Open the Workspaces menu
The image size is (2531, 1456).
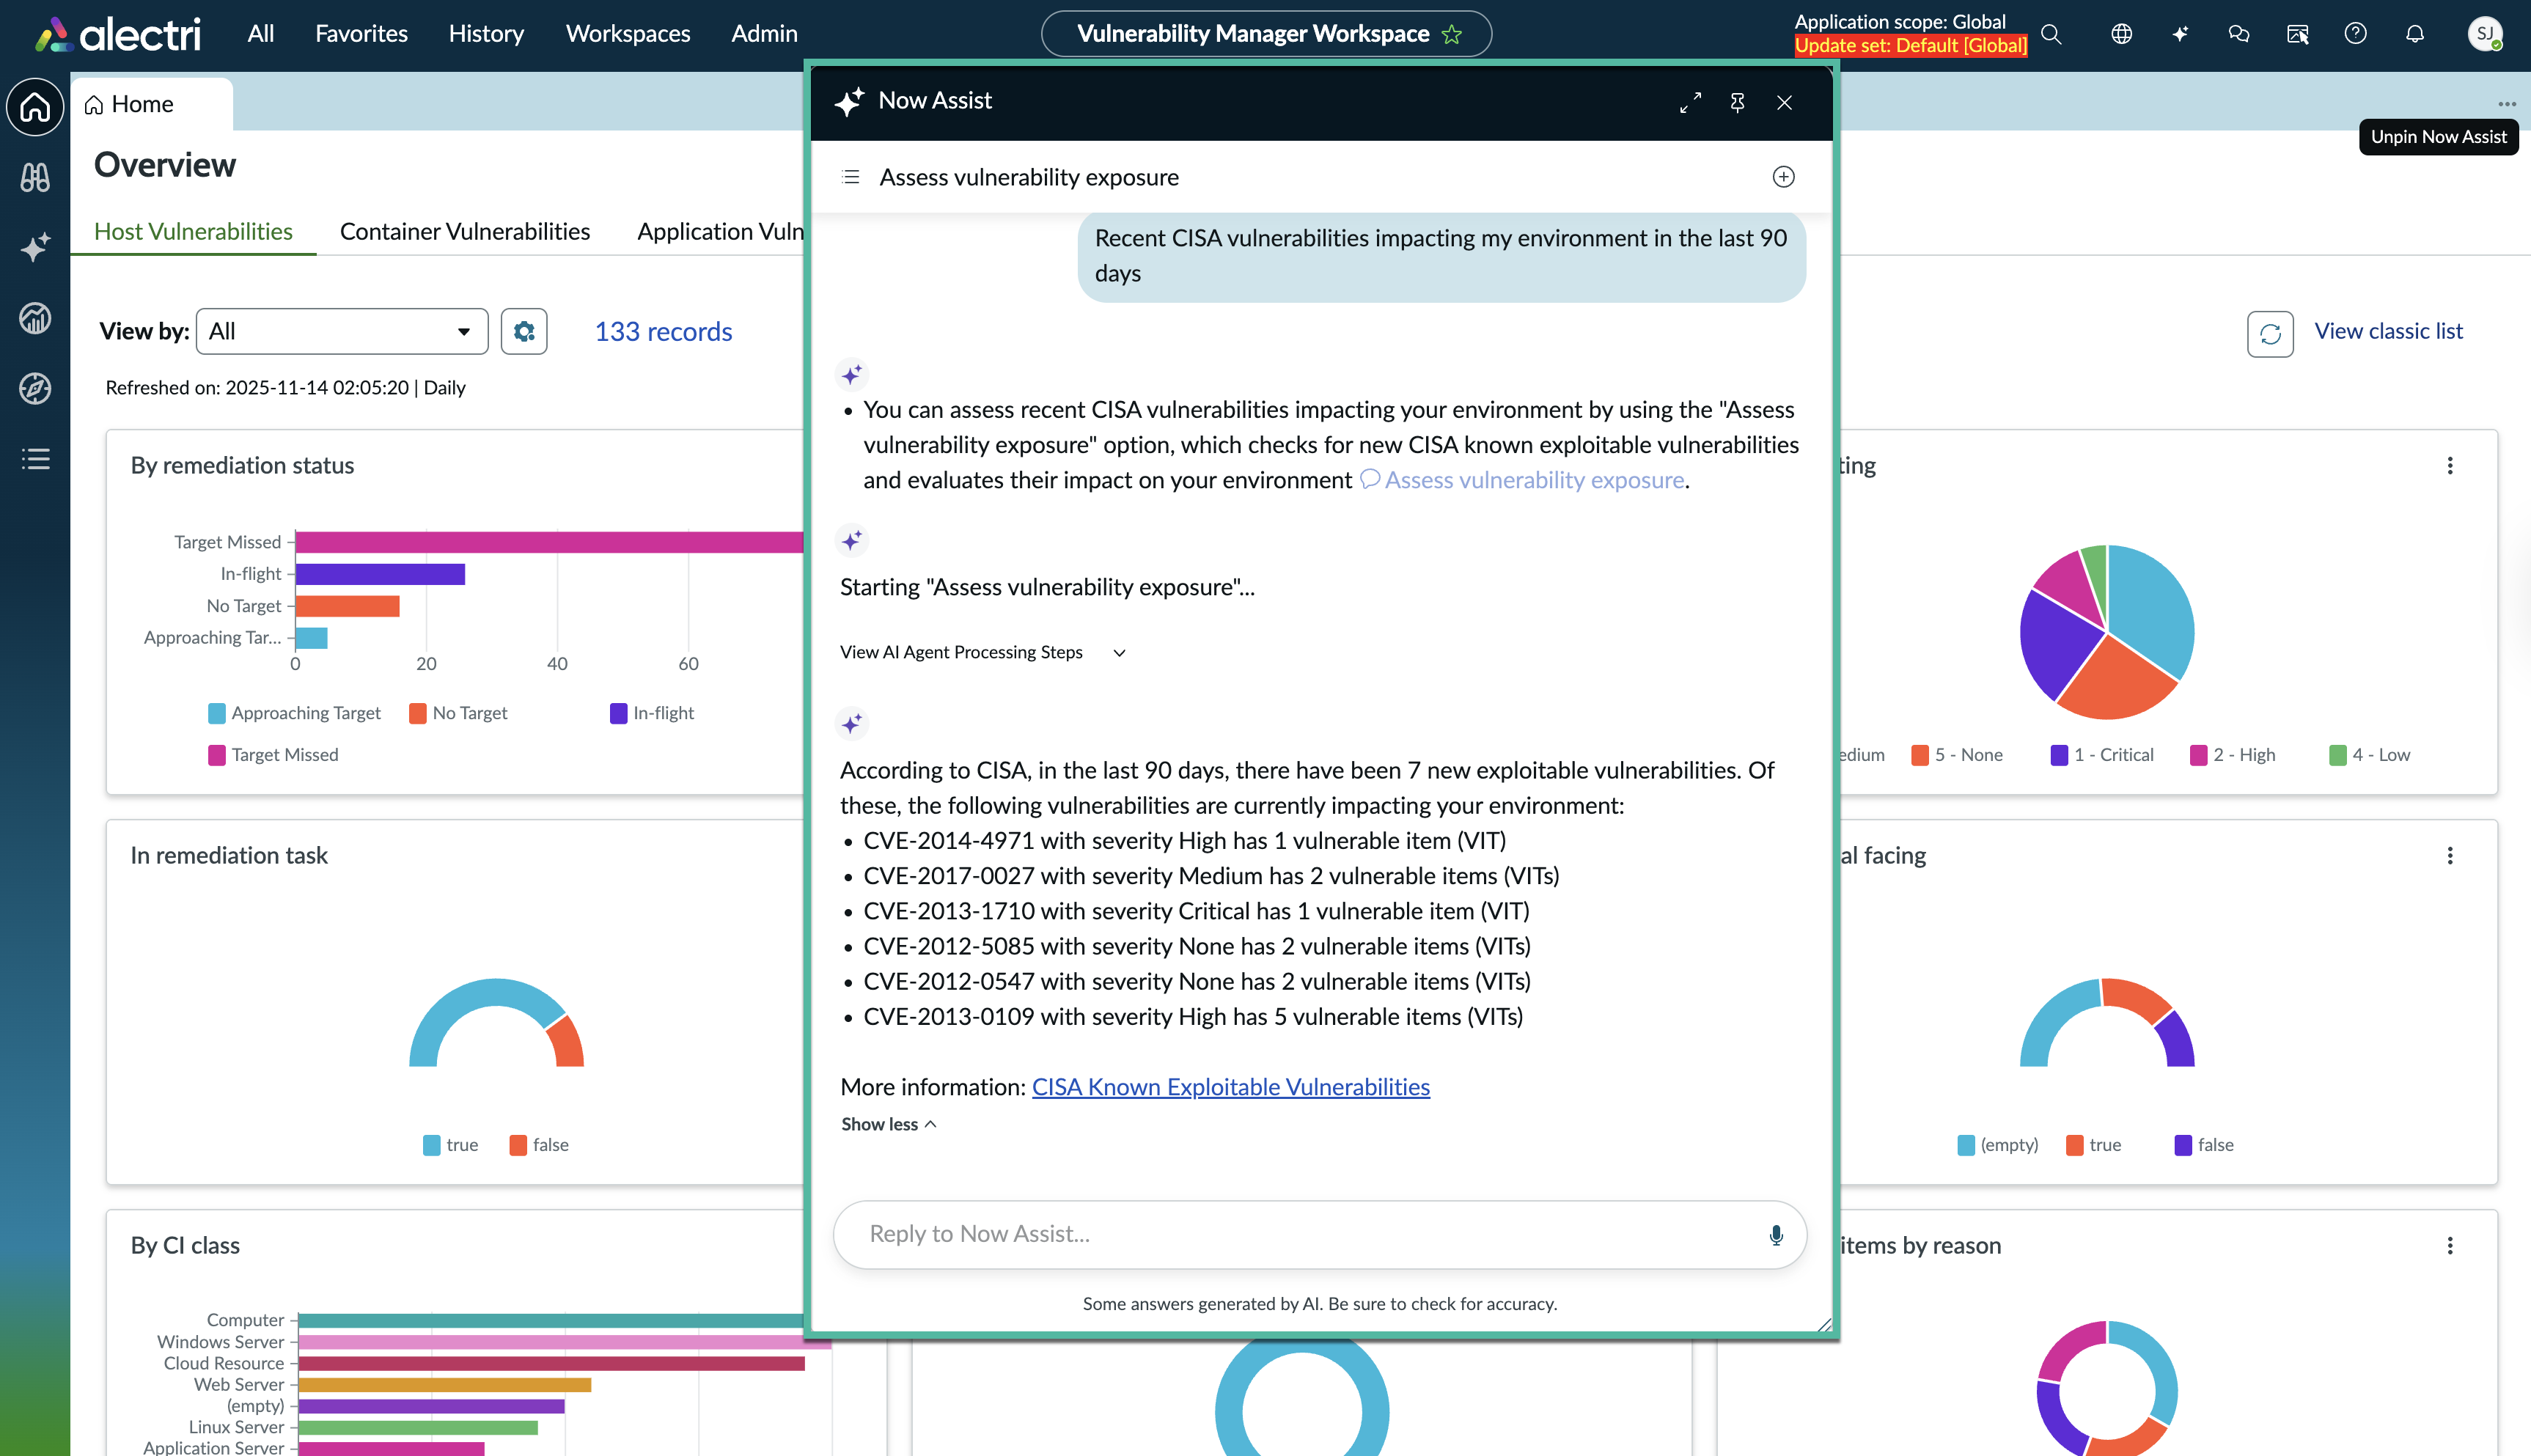[627, 34]
